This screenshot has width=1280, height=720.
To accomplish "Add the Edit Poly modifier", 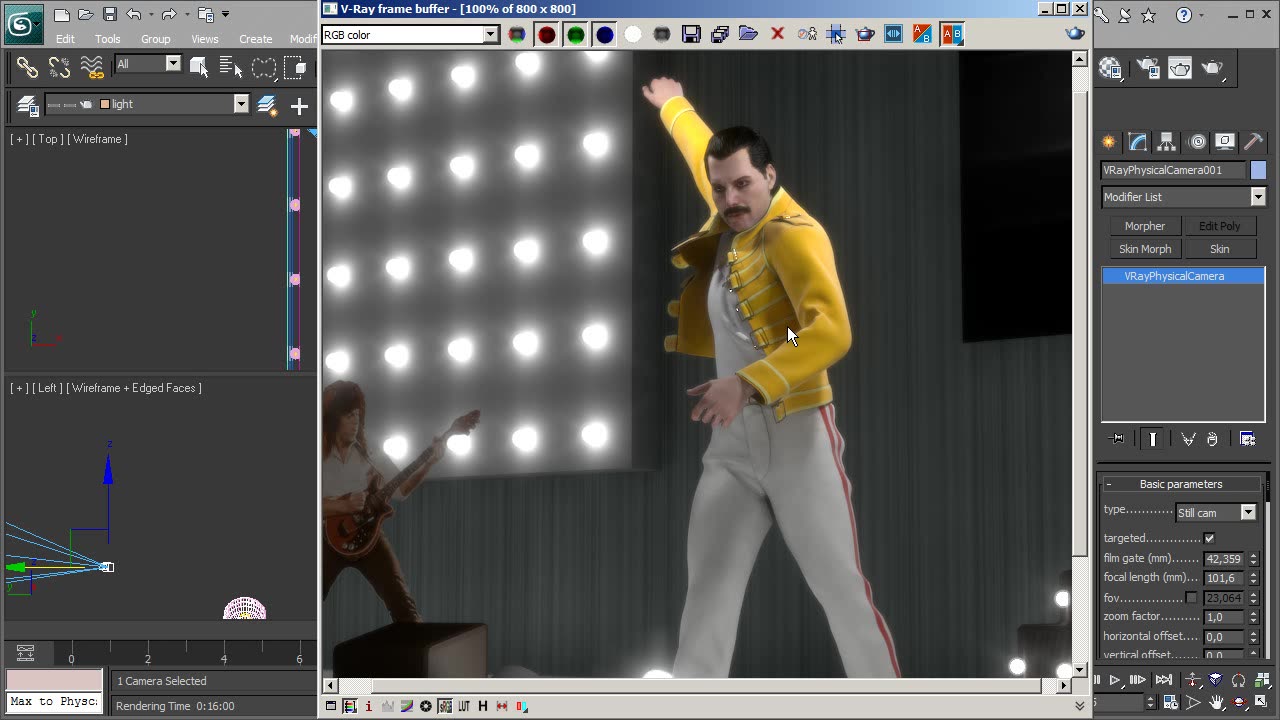I will 1219,226.
